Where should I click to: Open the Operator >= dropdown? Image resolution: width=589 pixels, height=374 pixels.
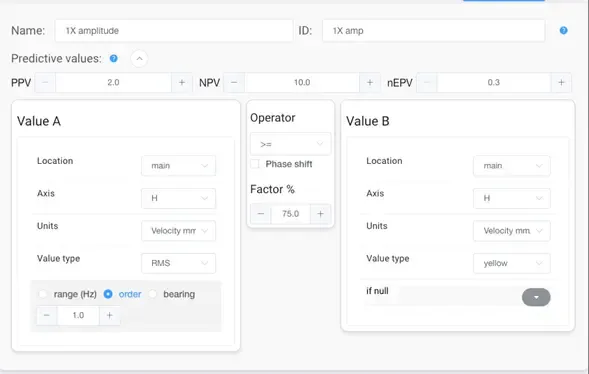pyautogui.click(x=291, y=144)
